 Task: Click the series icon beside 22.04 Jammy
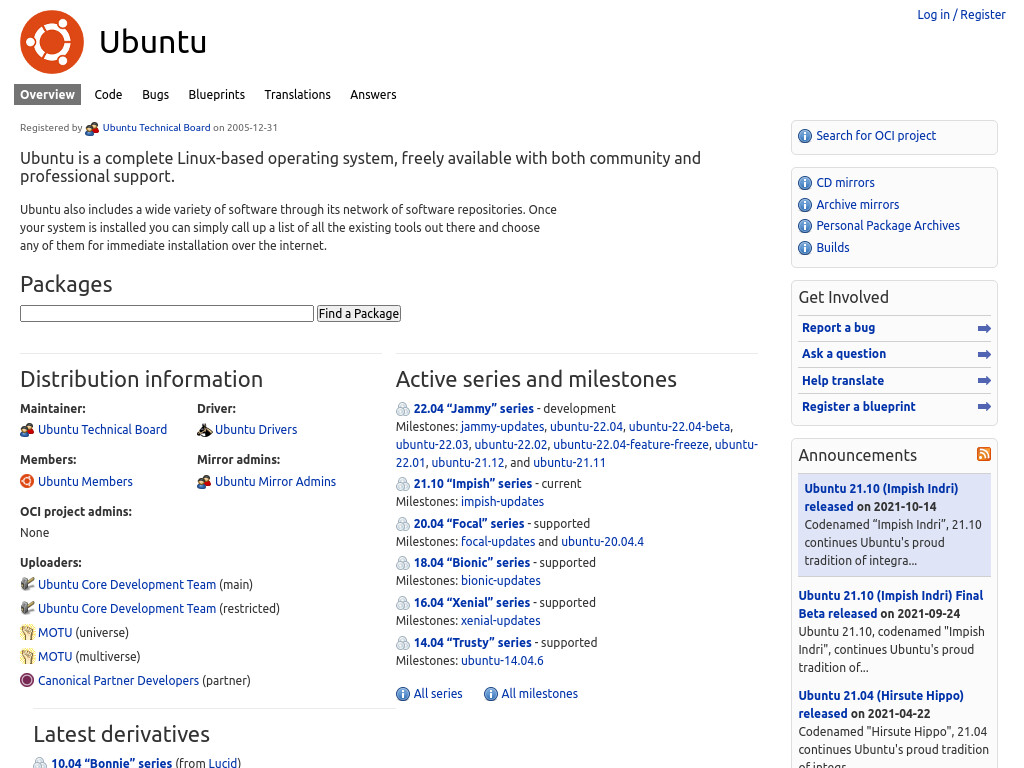coord(403,409)
